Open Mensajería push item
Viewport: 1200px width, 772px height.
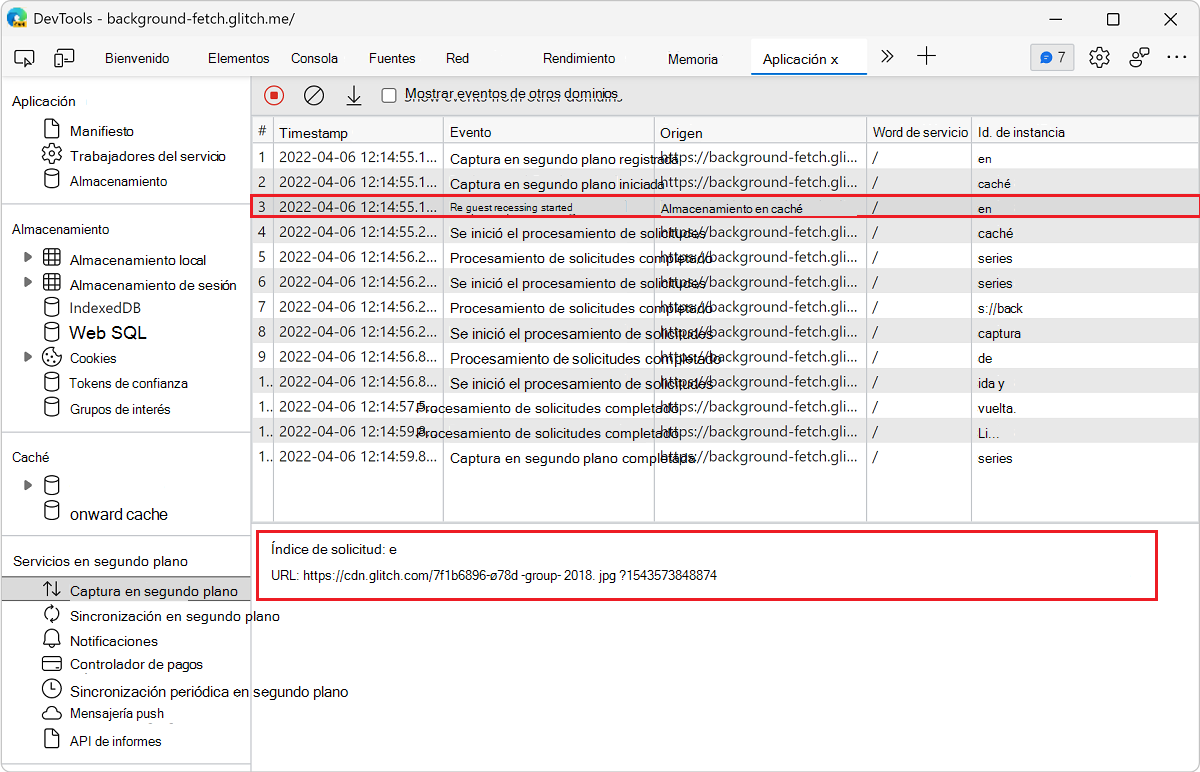(116, 714)
